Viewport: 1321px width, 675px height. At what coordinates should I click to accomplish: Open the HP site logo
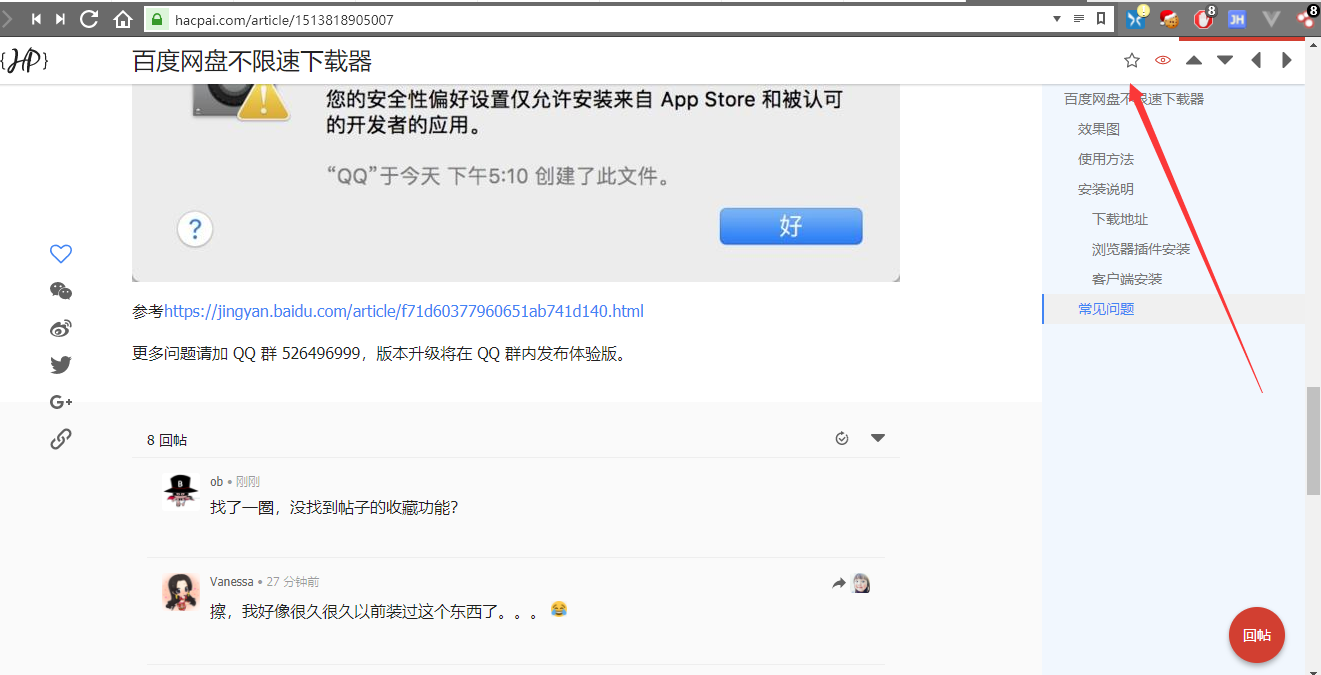(25, 61)
